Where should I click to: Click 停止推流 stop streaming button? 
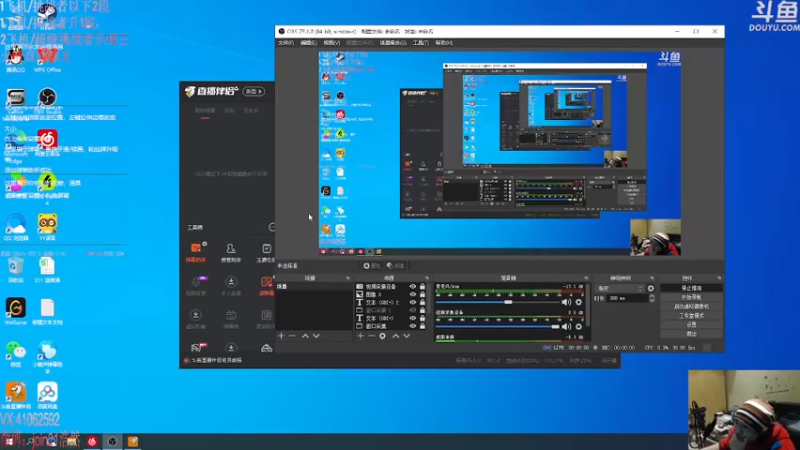tap(691, 288)
